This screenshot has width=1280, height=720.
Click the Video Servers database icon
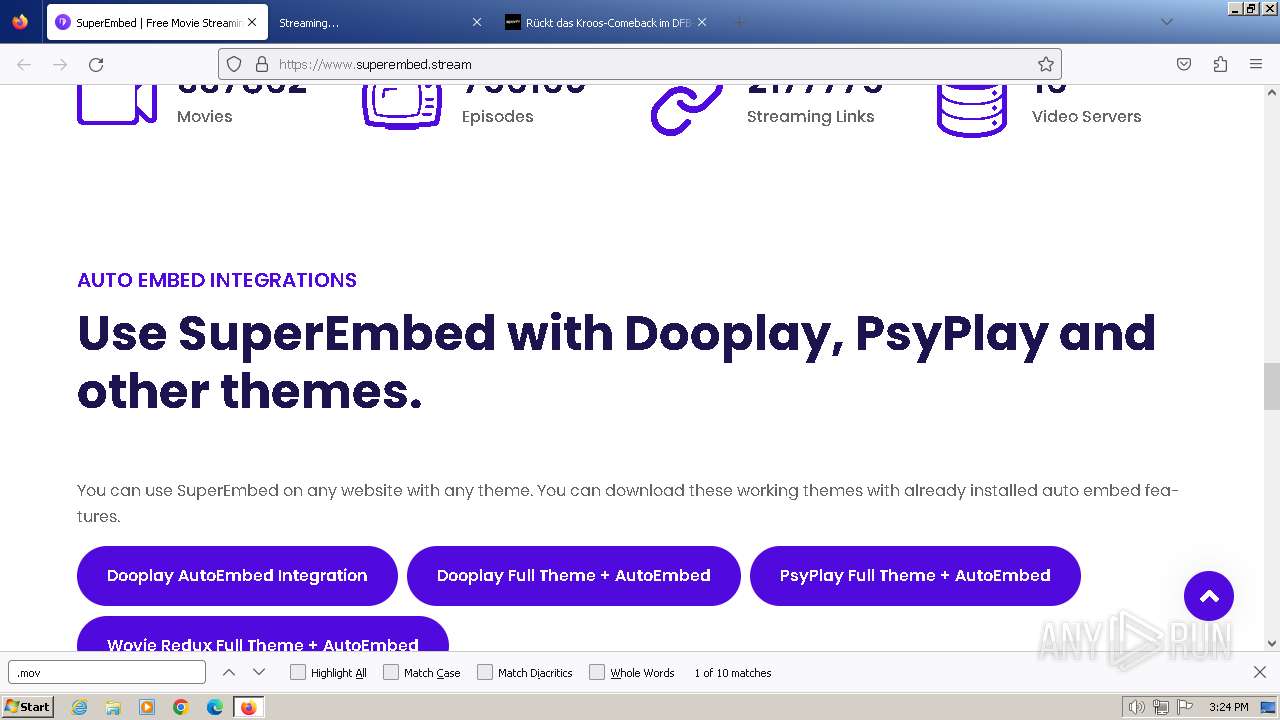click(x=972, y=110)
